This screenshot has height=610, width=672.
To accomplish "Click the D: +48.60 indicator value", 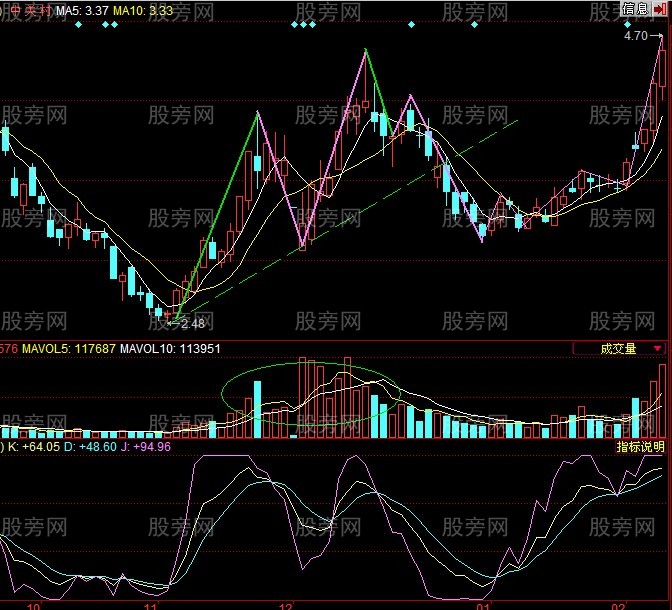I will [x=90, y=447].
